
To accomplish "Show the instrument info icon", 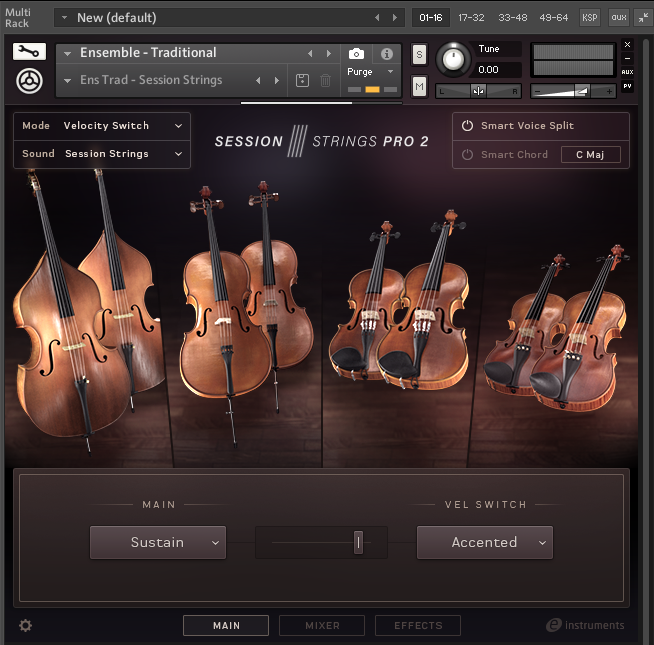I will click(x=387, y=54).
